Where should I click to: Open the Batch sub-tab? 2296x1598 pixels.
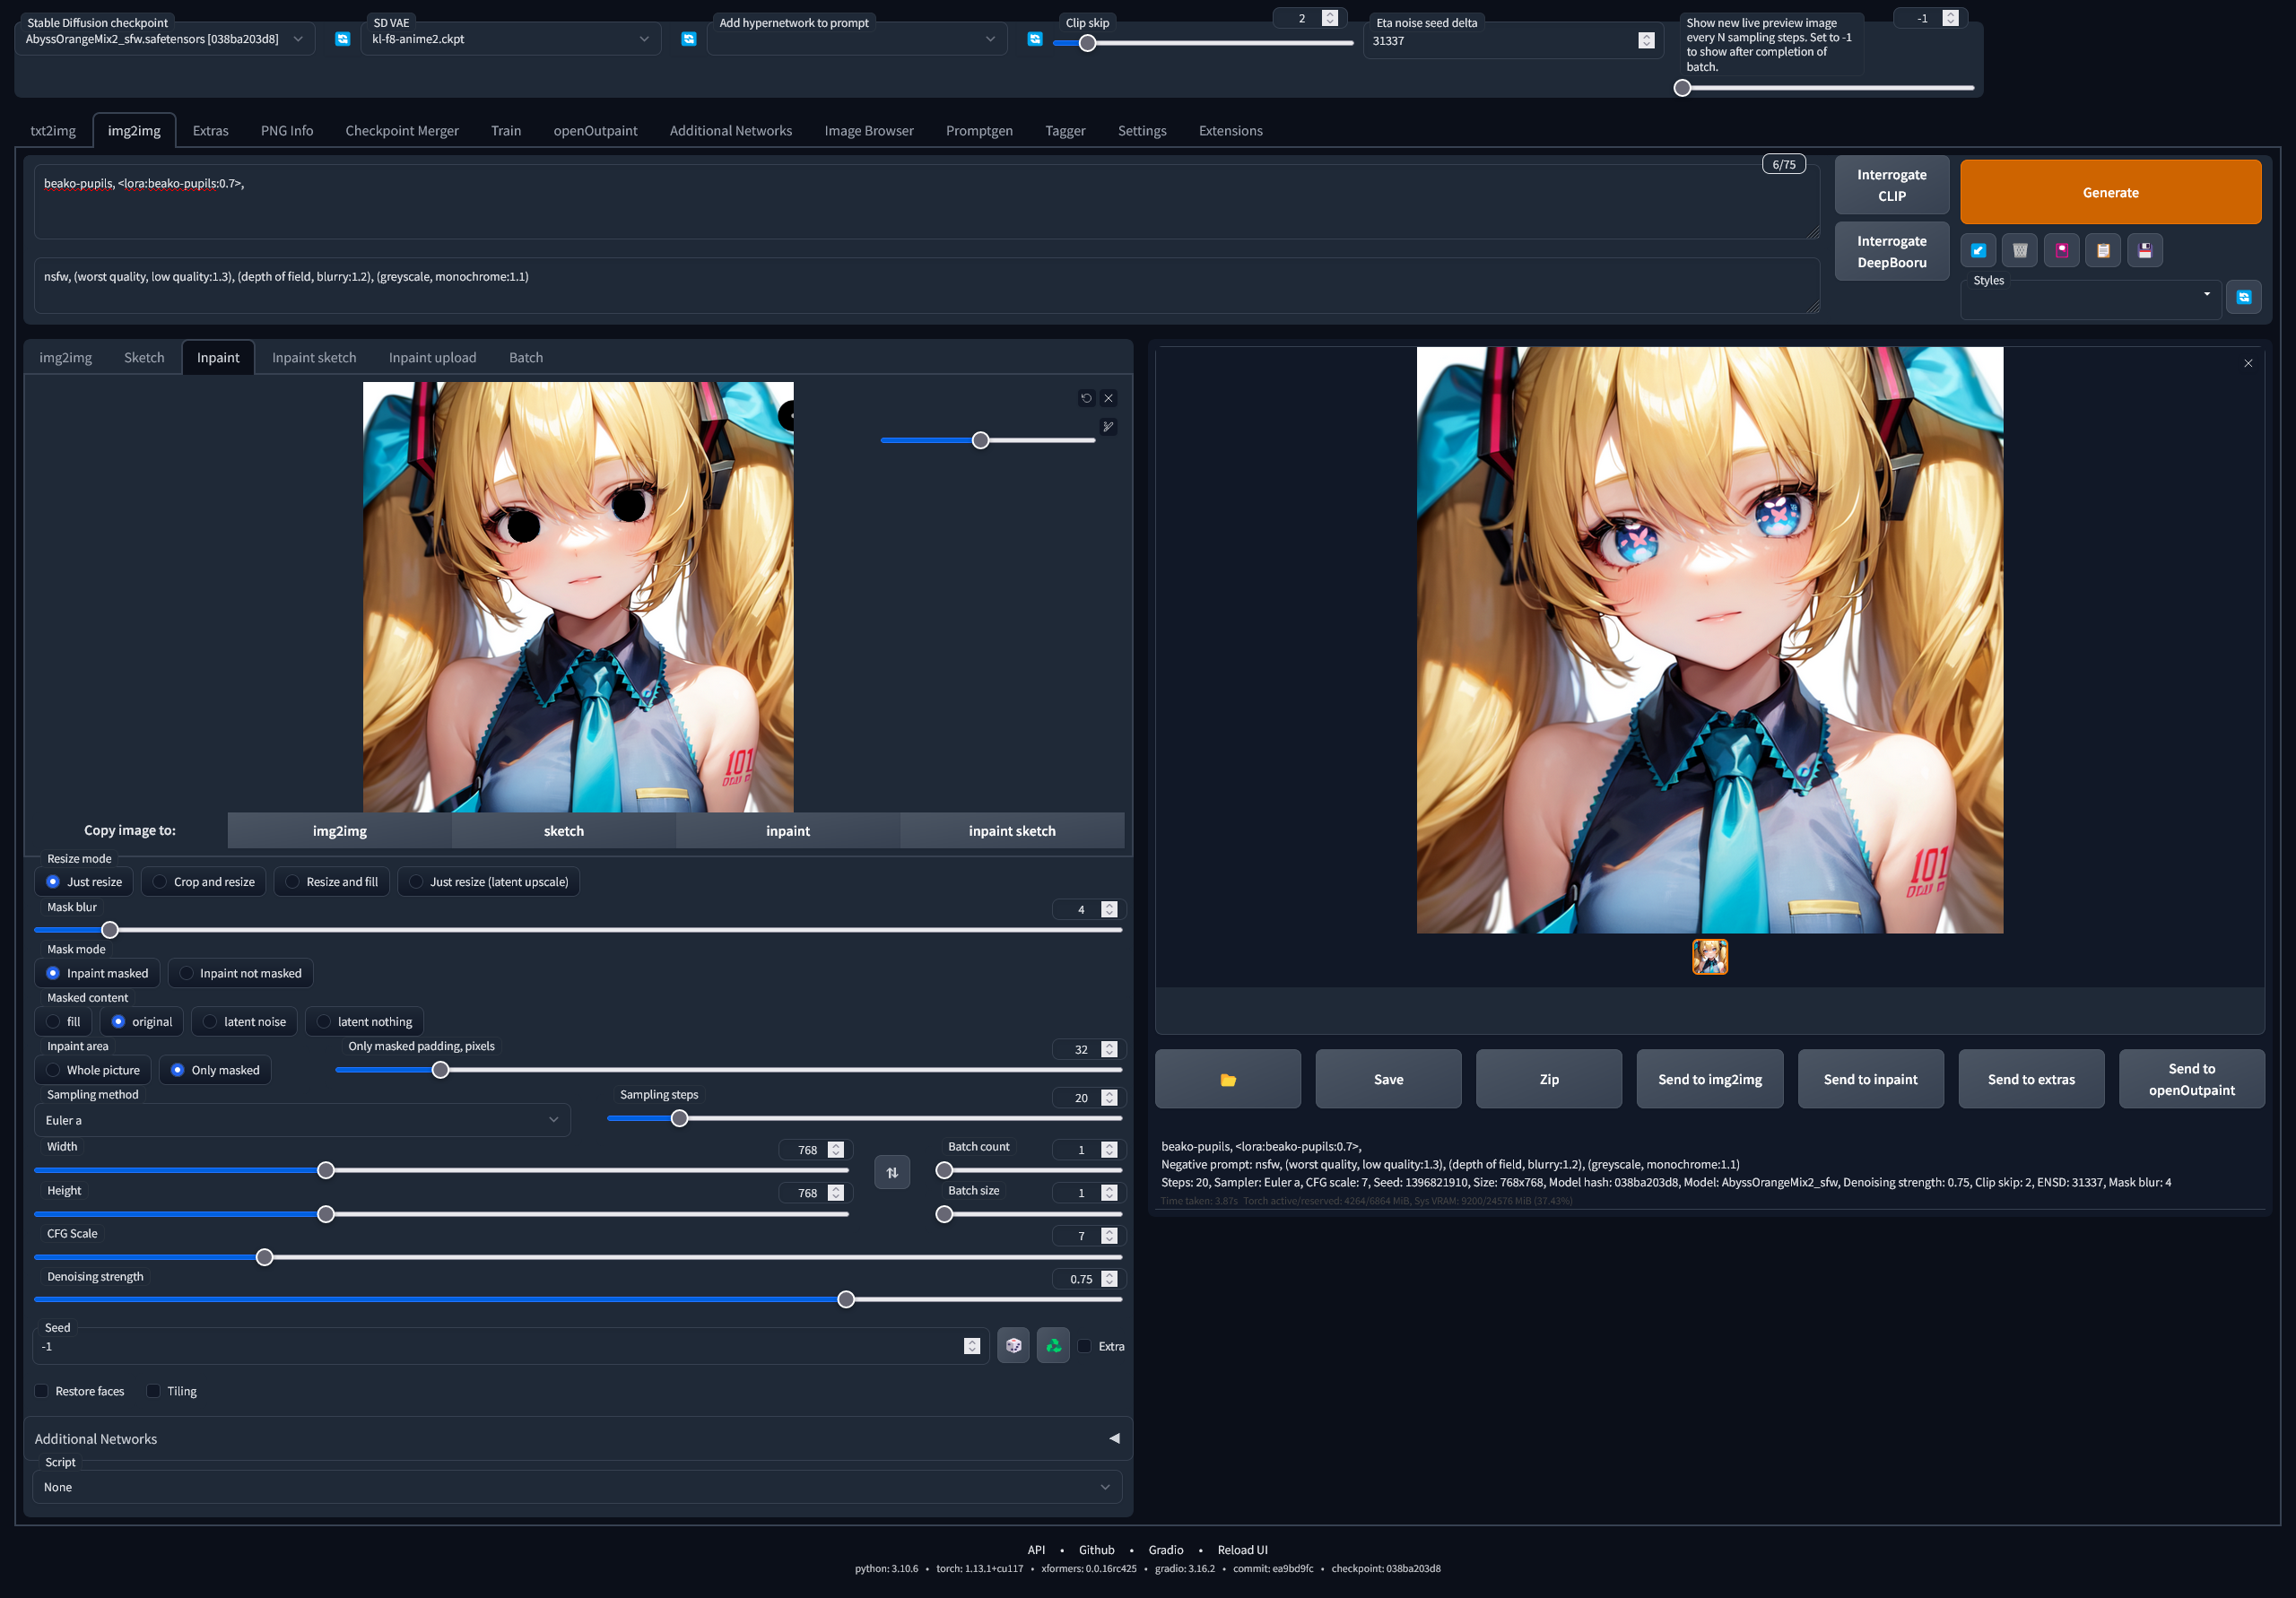click(x=526, y=358)
